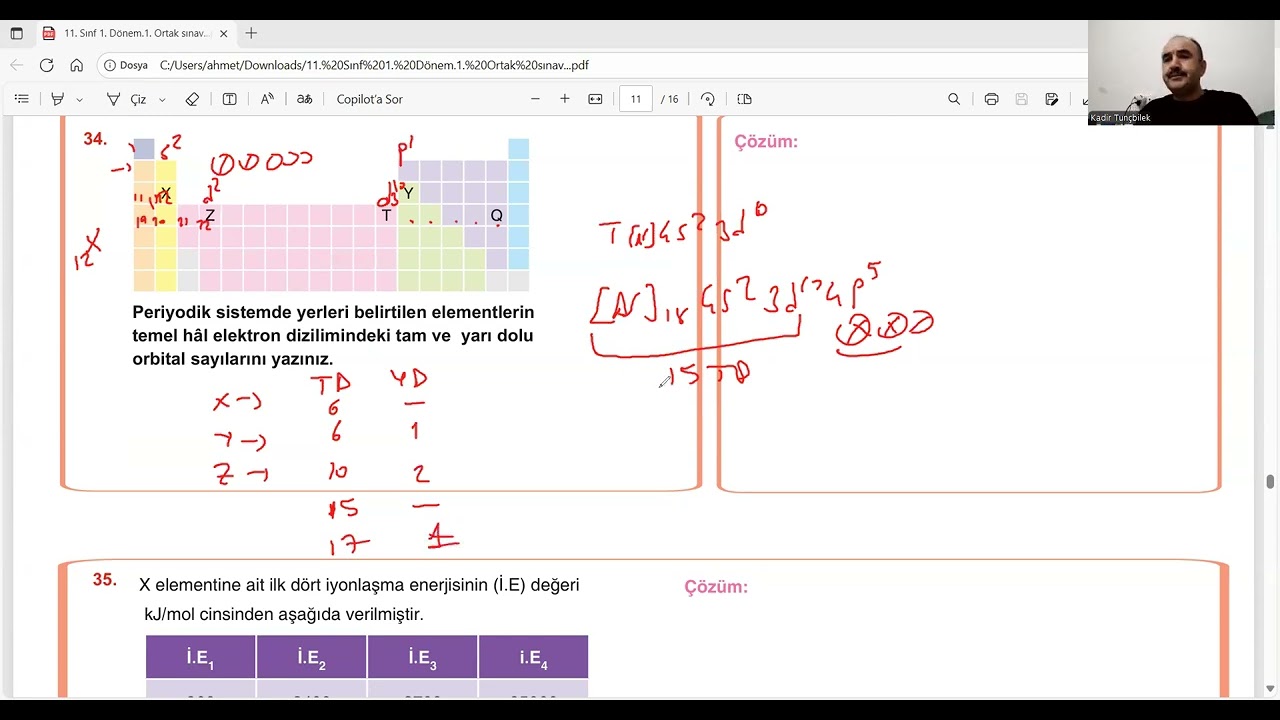Start read aloud

[267, 99]
